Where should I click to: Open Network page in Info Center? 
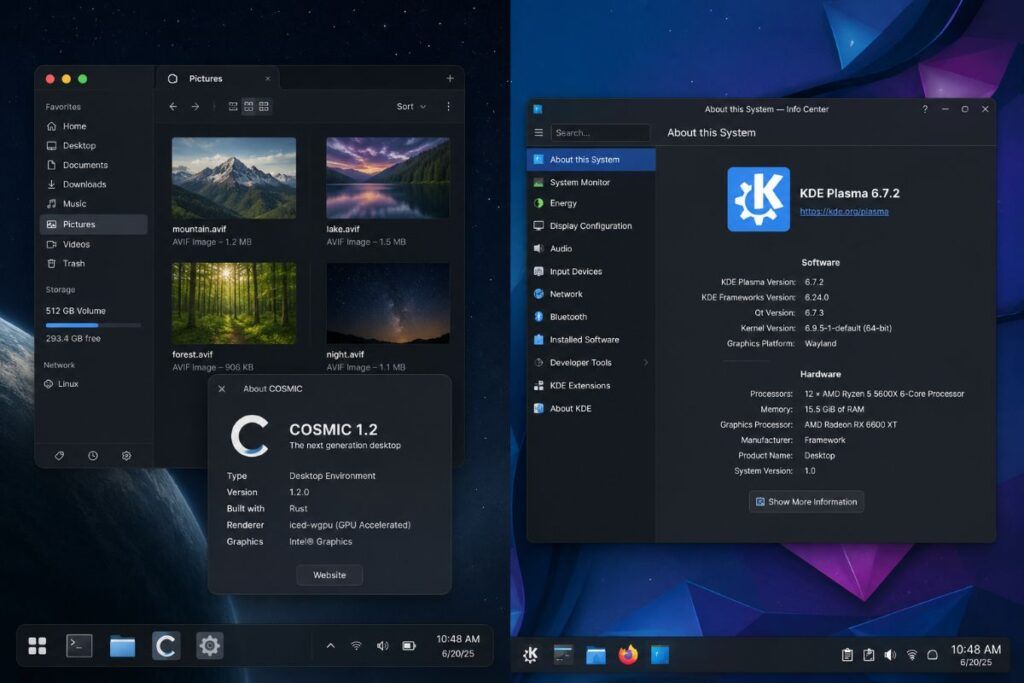[x=591, y=294]
